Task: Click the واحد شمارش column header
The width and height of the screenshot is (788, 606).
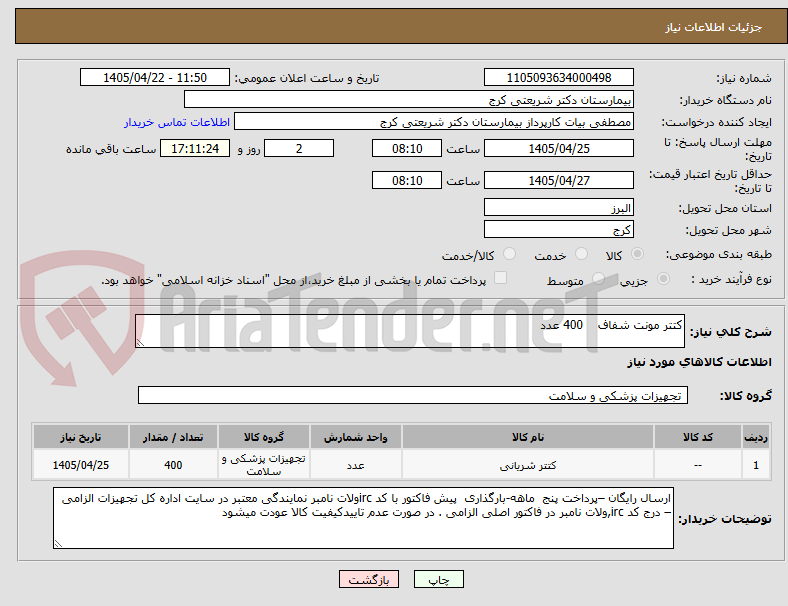Action: click(x=356, y=437)
